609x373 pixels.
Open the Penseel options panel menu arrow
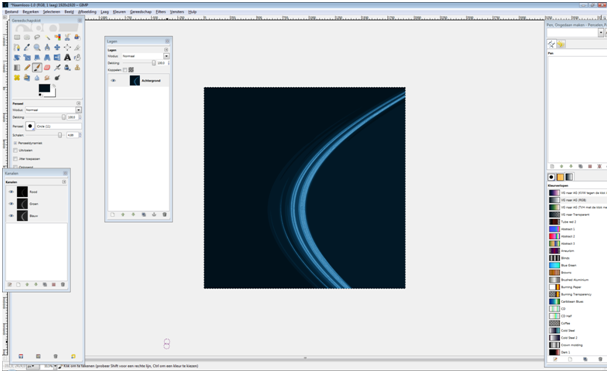coord(78,103)
